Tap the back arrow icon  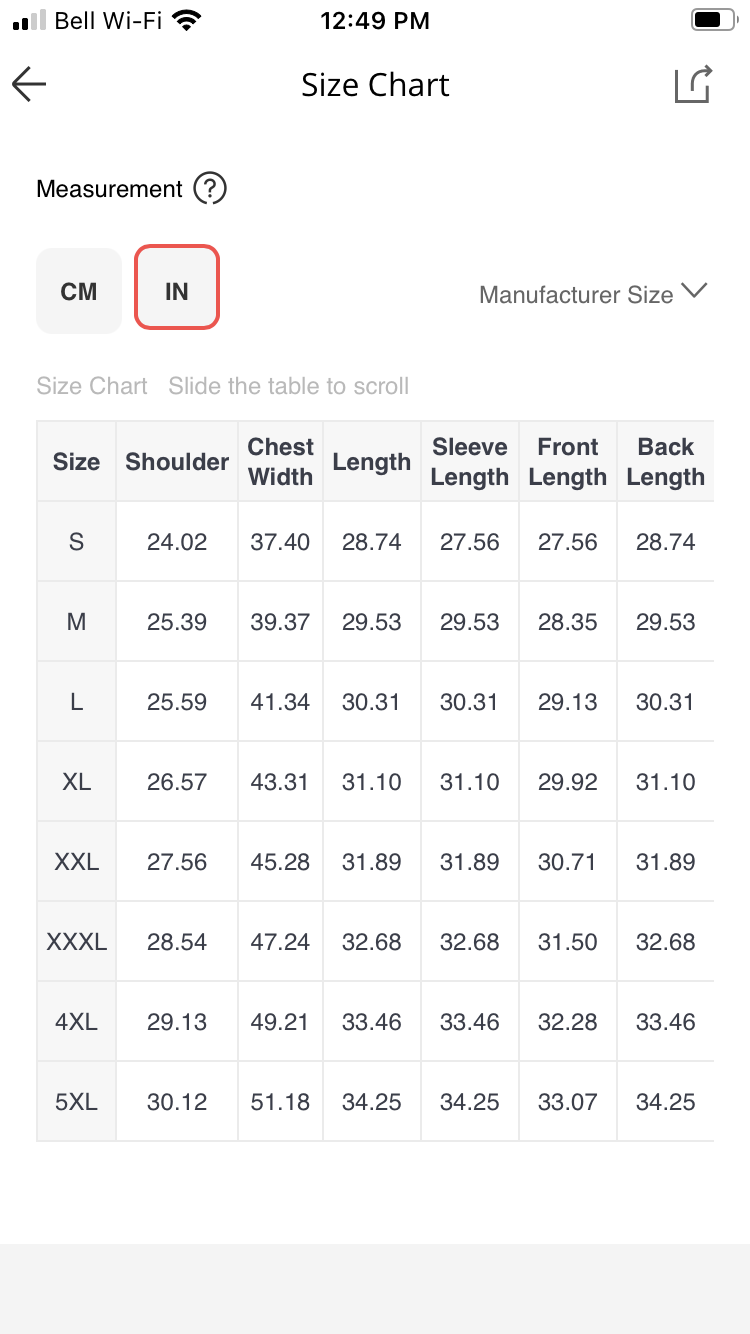tap(29, 85)
